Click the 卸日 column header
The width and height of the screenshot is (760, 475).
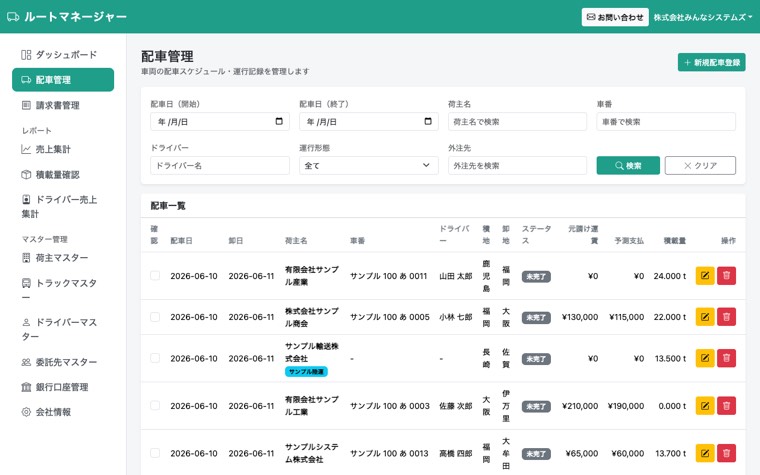pos(236,240)
